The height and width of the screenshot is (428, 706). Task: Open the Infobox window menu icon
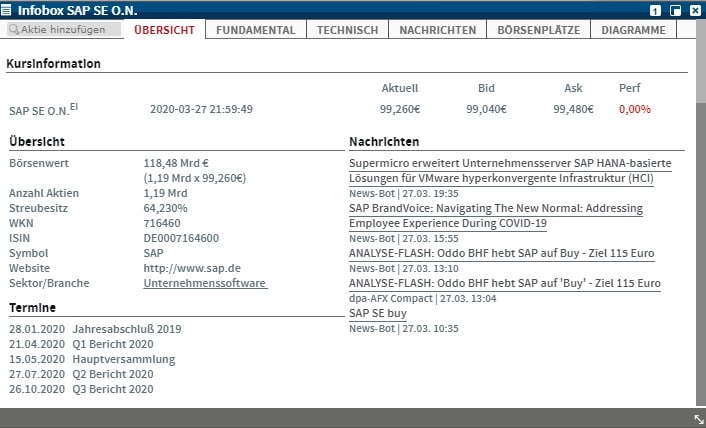(x=8, y=10)
